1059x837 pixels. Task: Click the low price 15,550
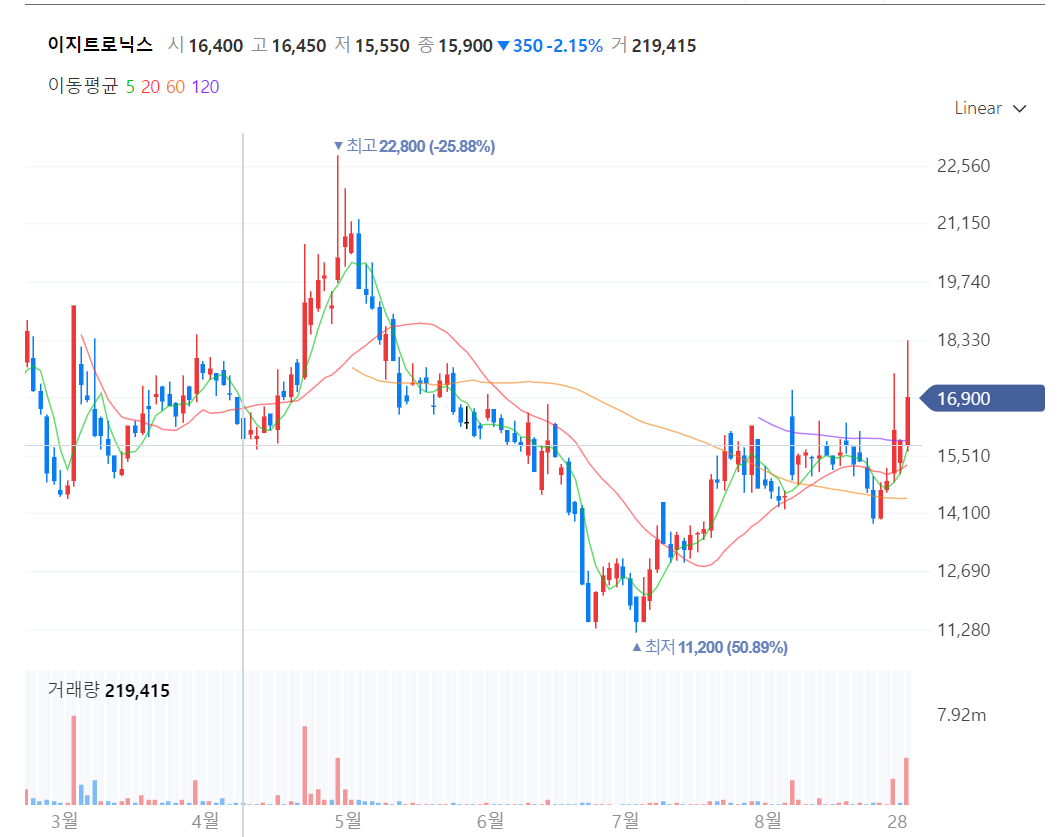(x=382, y=46)
